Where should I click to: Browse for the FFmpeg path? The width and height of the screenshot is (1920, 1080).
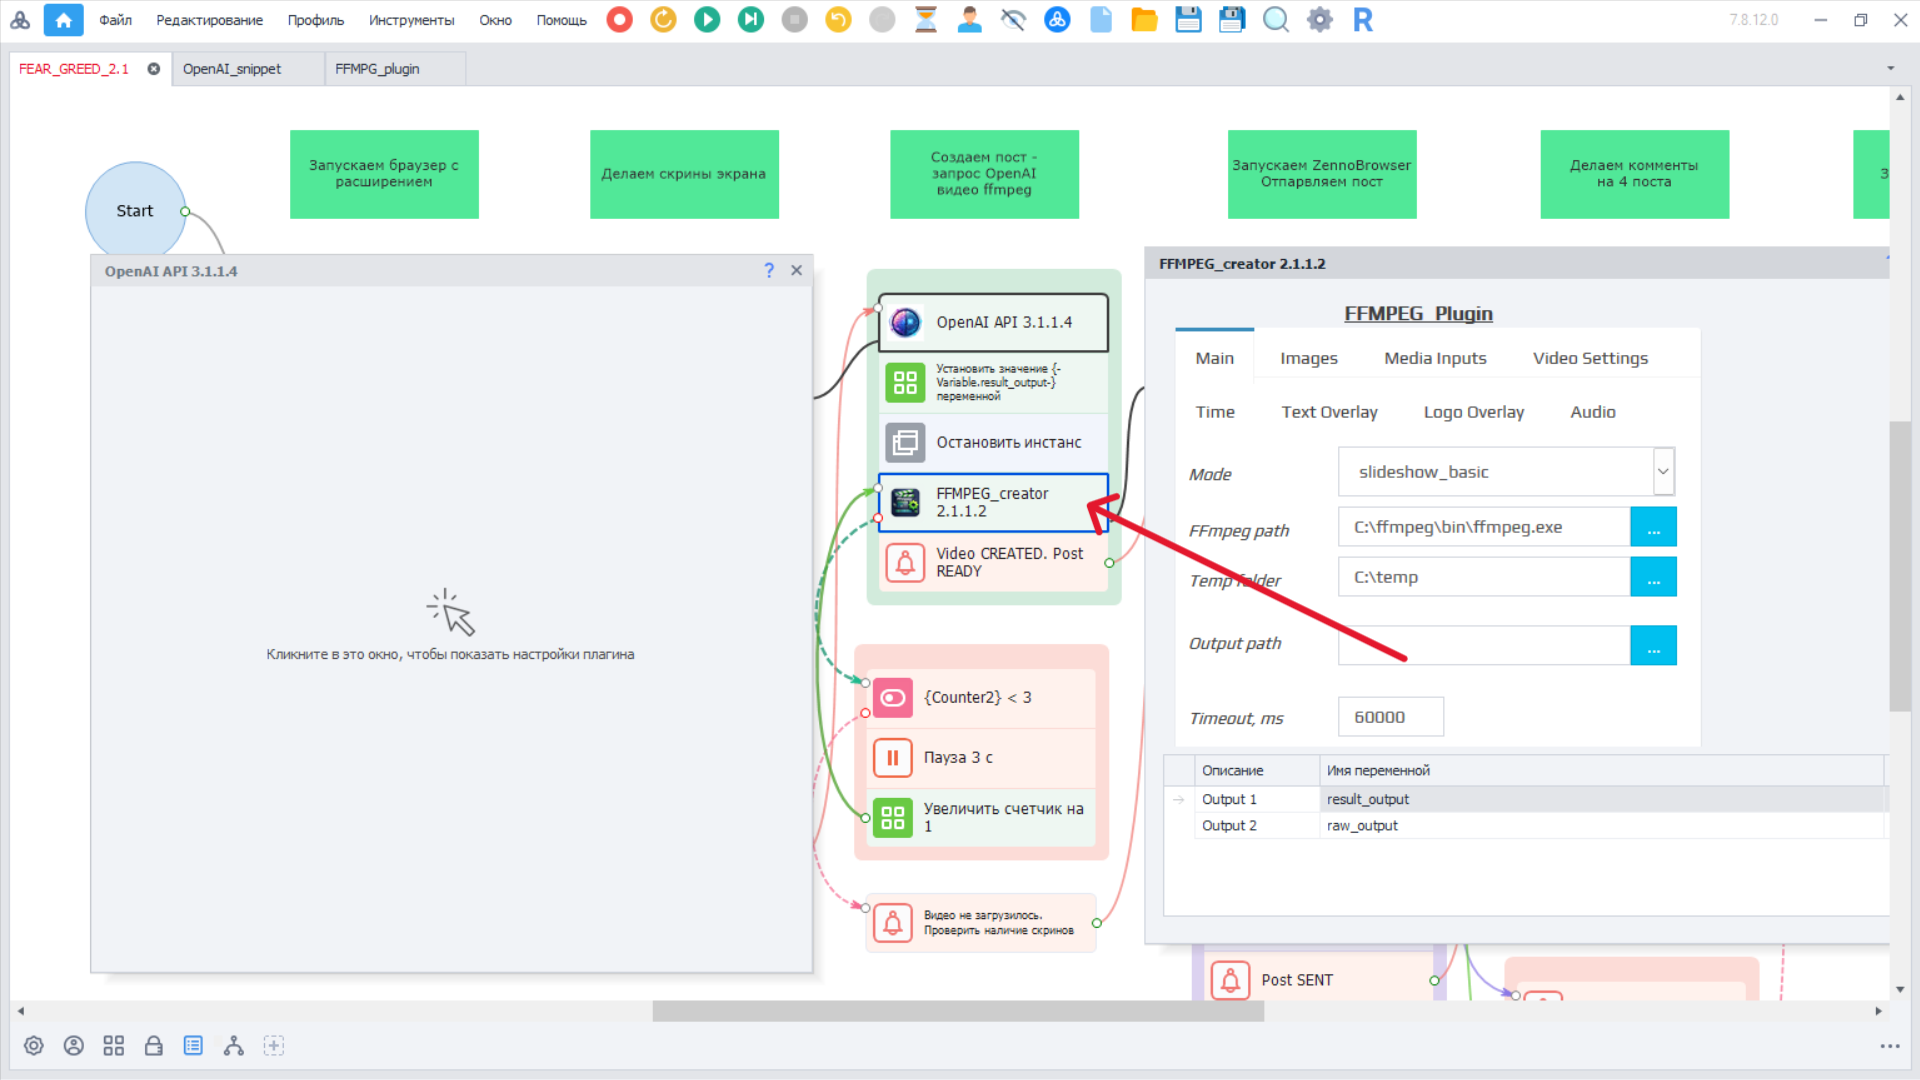click(x=1653, y=527)
